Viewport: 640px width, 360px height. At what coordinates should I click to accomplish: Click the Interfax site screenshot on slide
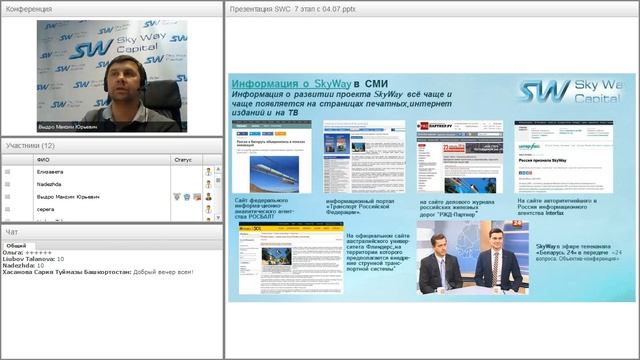pyautogui.click(x=564, y=157)
